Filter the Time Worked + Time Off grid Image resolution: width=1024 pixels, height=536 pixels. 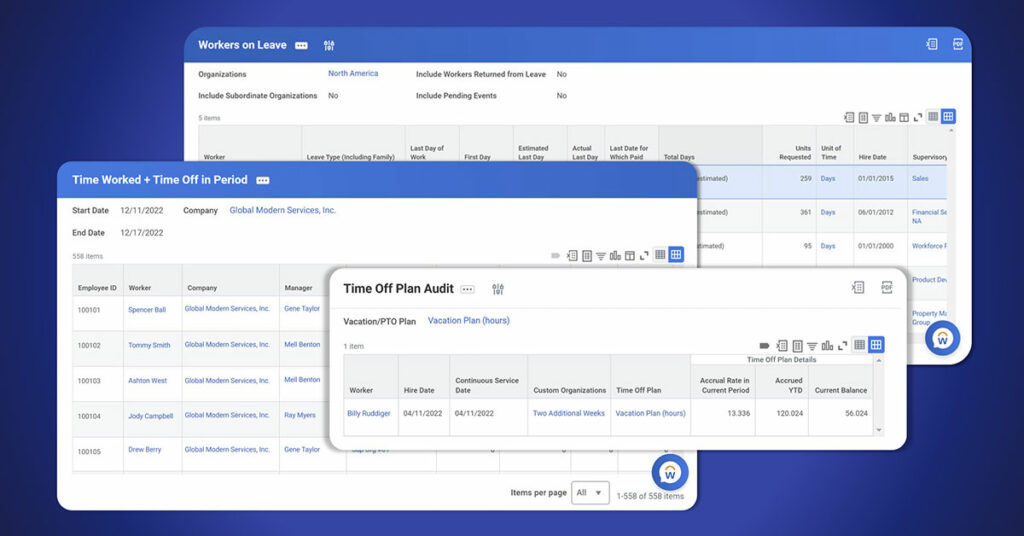point(601,256)
